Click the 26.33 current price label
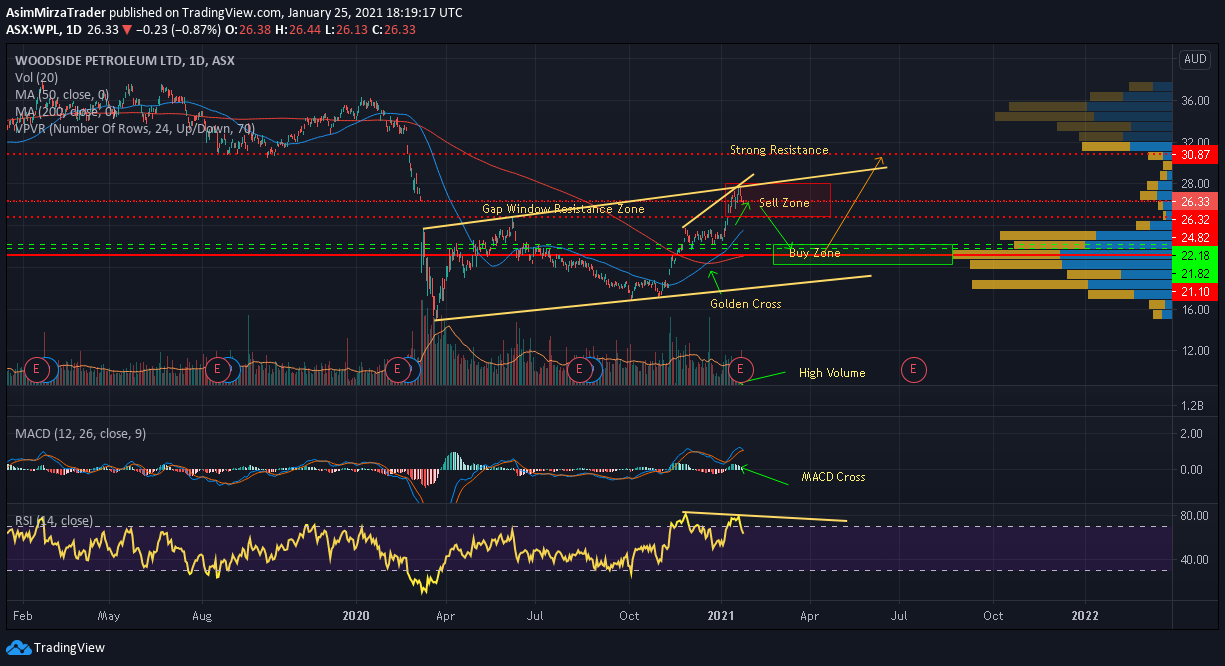 [1195, 201]
